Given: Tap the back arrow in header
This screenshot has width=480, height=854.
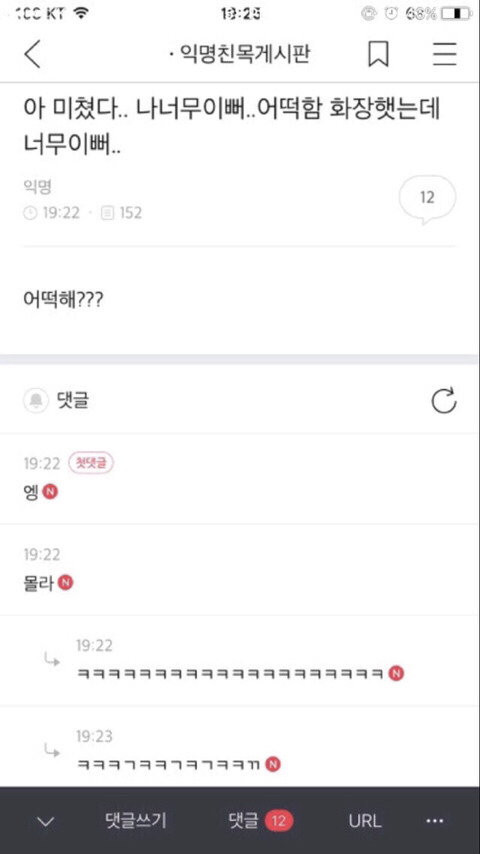Looking at the screenshot, I should point(33,54).
